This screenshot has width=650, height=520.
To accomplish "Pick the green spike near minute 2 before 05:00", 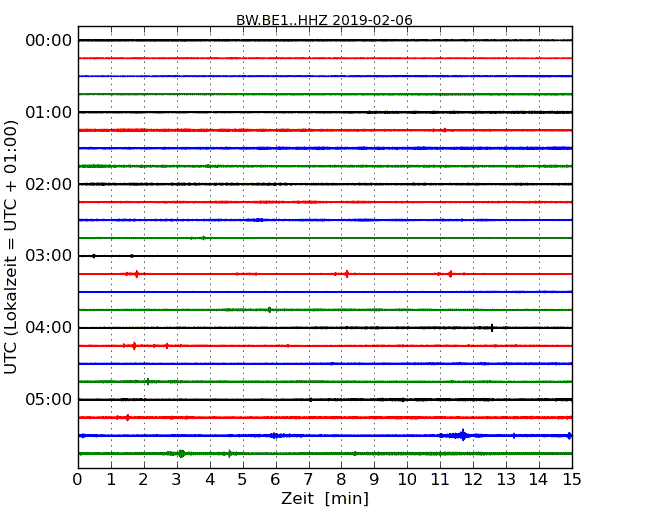I will [x=148, y=381].
